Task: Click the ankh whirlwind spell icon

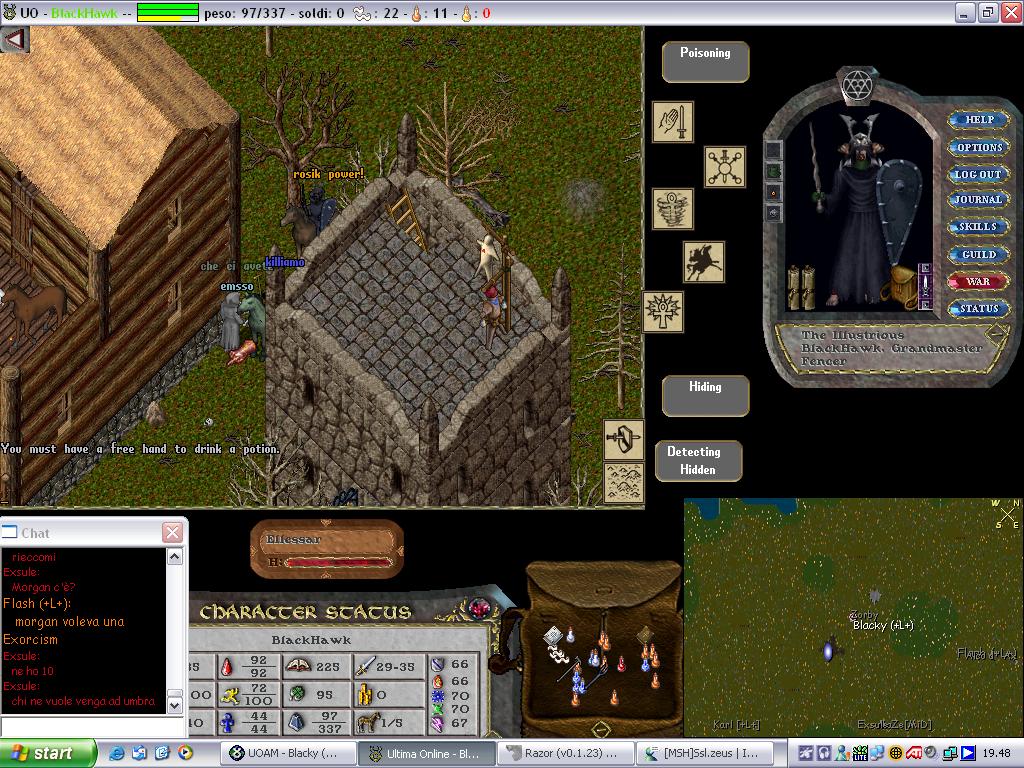Action: 673,209
